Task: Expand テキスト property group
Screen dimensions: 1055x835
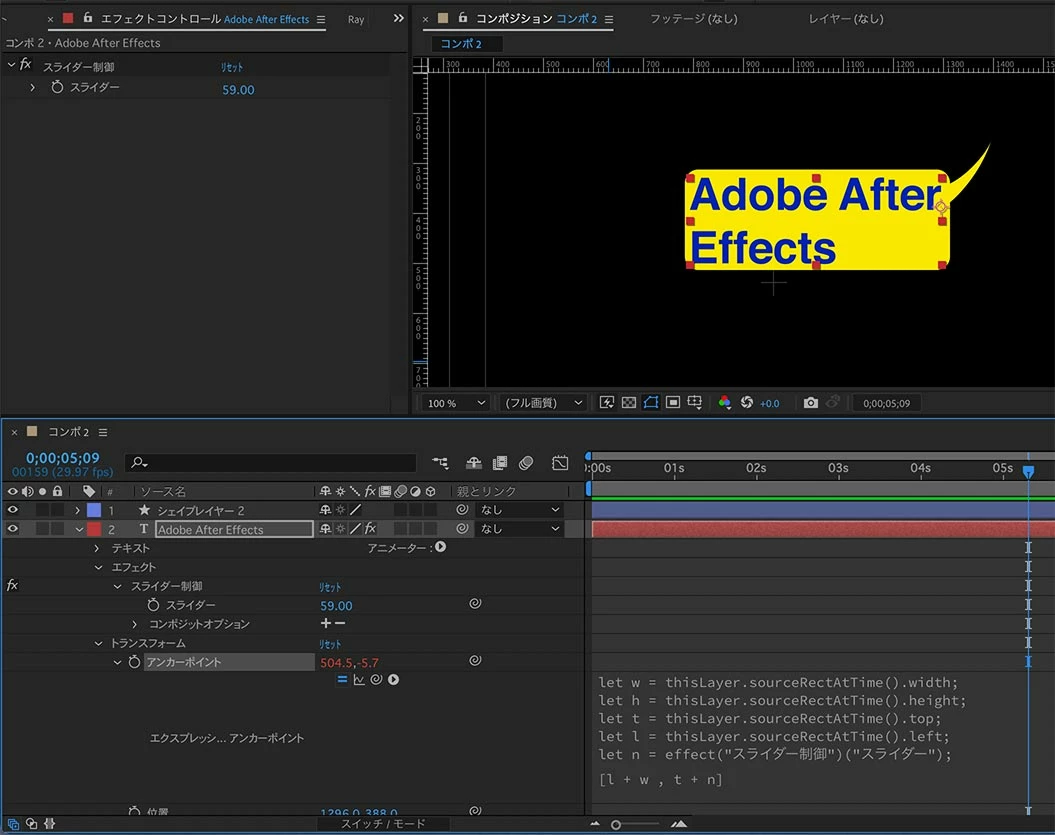Action: coord(98,548)
